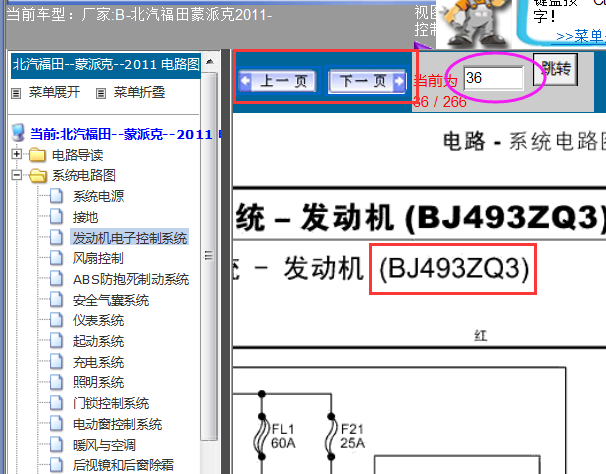Click the document icon beside 电动窗控制系统
Image resolution: width=606 pixels, height=474 pixels.
[x=56, y=424]
